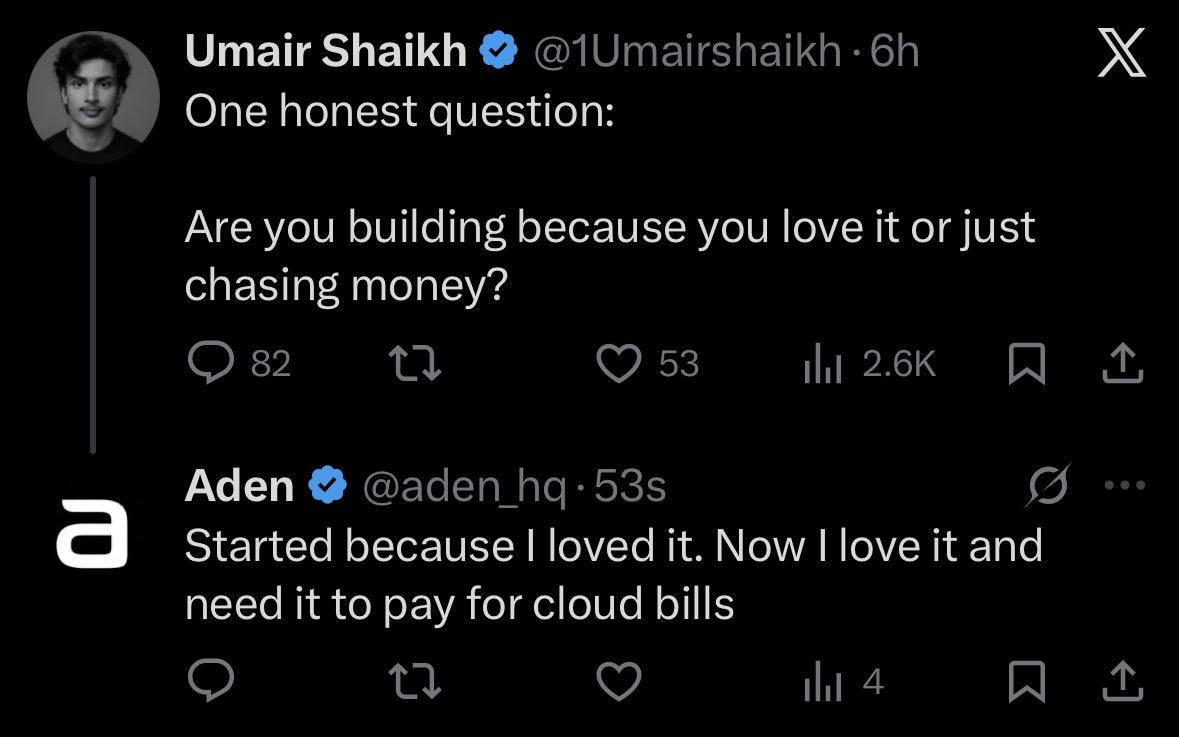Viewport: 1179px width, 737px height.
Task: Visit the @aden_hq handle link
Action: pyautogui.click(x=463, y=486)
